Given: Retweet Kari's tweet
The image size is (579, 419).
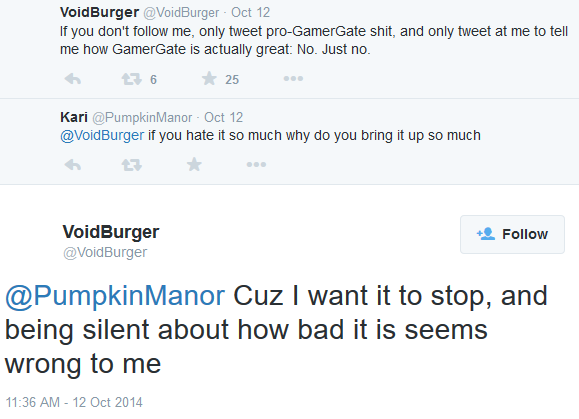Looking at the screenshot, I should [x=132, y=165].
